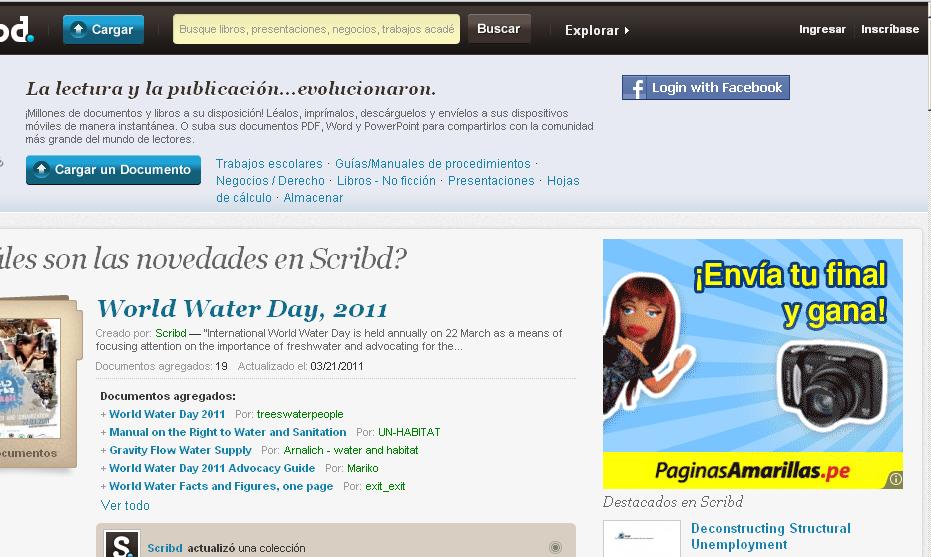931x557 pixels.
Task: Click Scribd name in activity feed
Action: click(x=164, y=547)
